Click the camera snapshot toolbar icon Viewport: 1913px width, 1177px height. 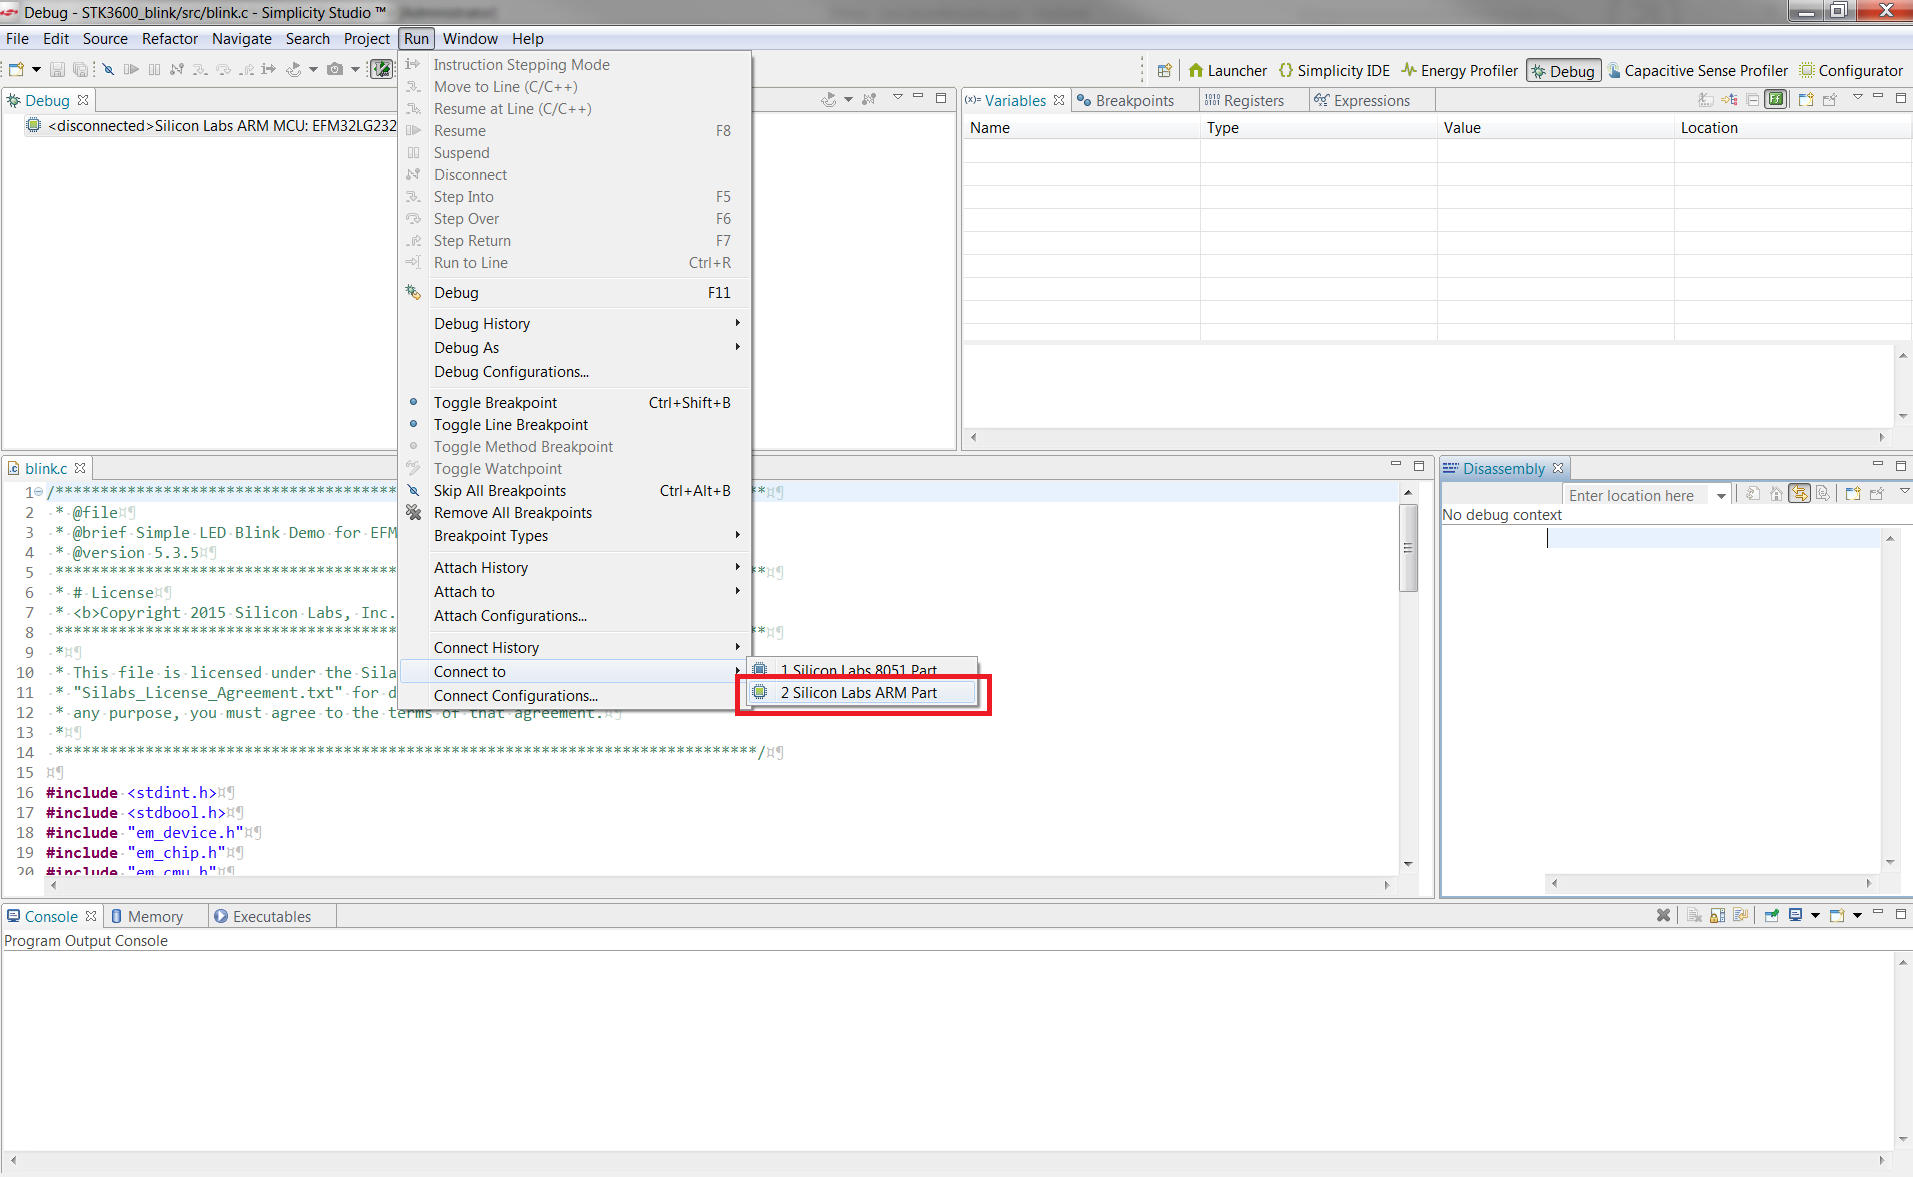point(335,69)
